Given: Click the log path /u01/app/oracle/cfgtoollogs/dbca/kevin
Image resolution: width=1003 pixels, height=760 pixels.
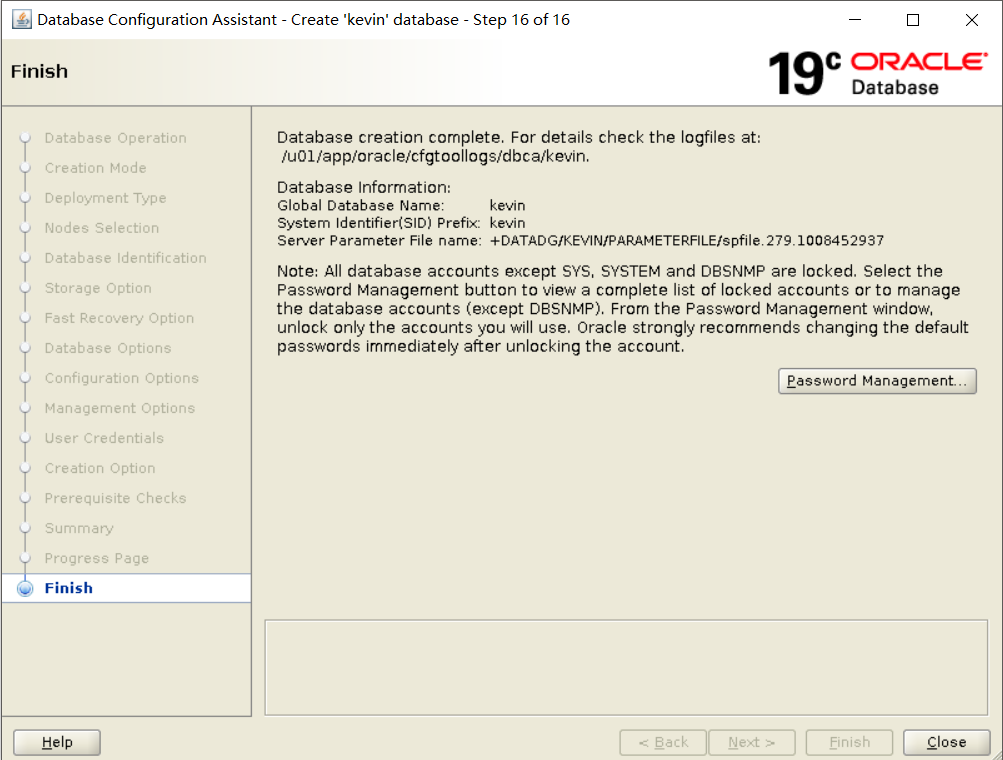Looking at the screenshot, I should point(435,156).
